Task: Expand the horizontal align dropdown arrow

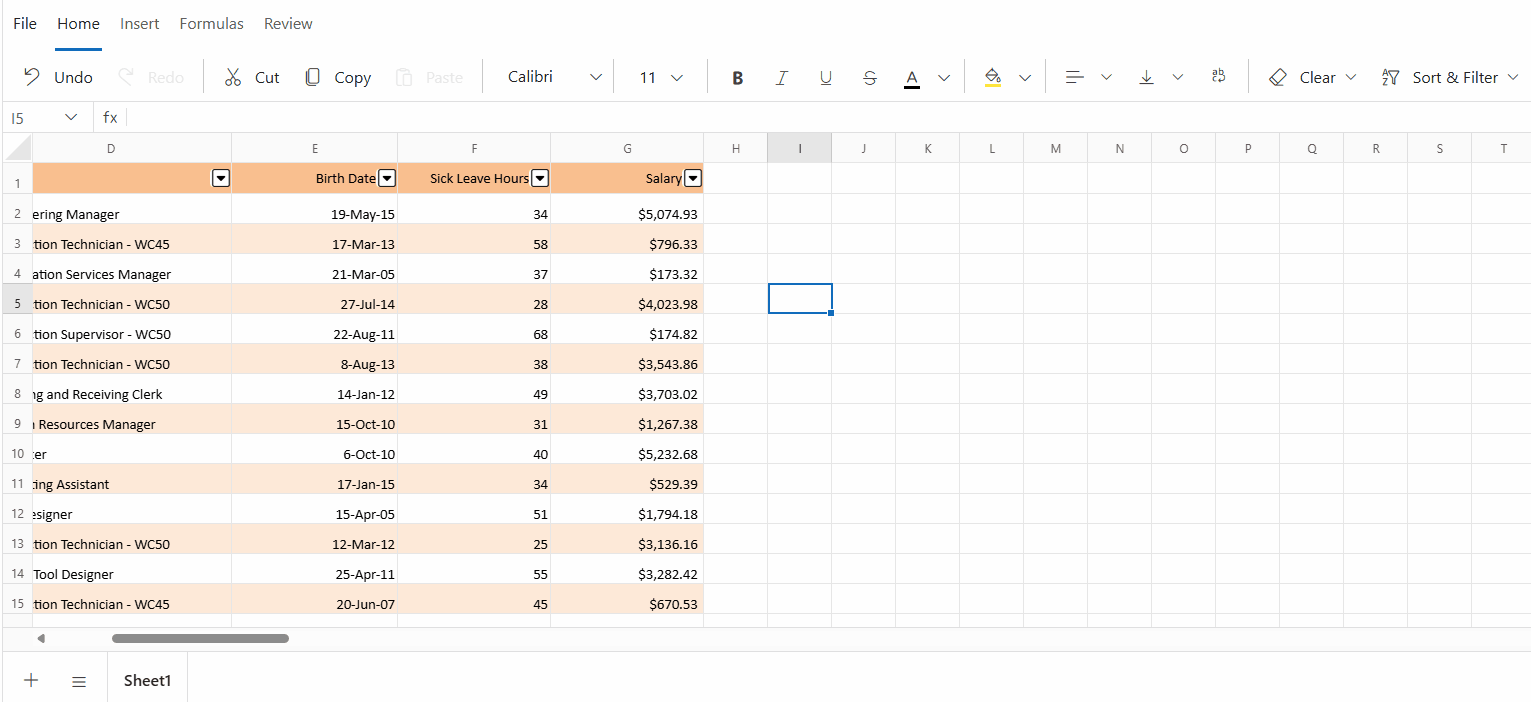Action: pyautogui.click(x=1106, y=77)
